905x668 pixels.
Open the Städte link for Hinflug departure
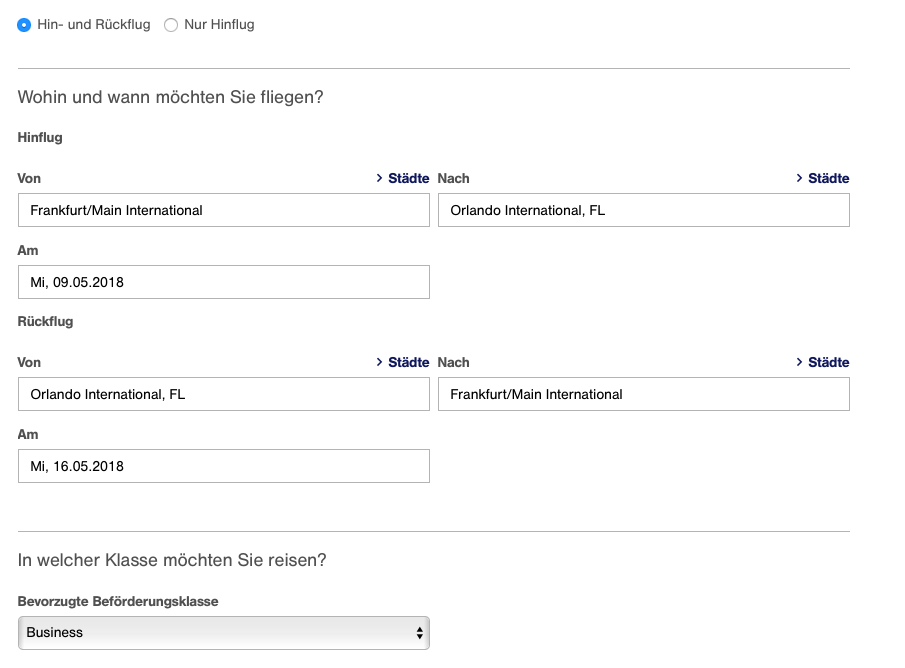pos(408,178)
